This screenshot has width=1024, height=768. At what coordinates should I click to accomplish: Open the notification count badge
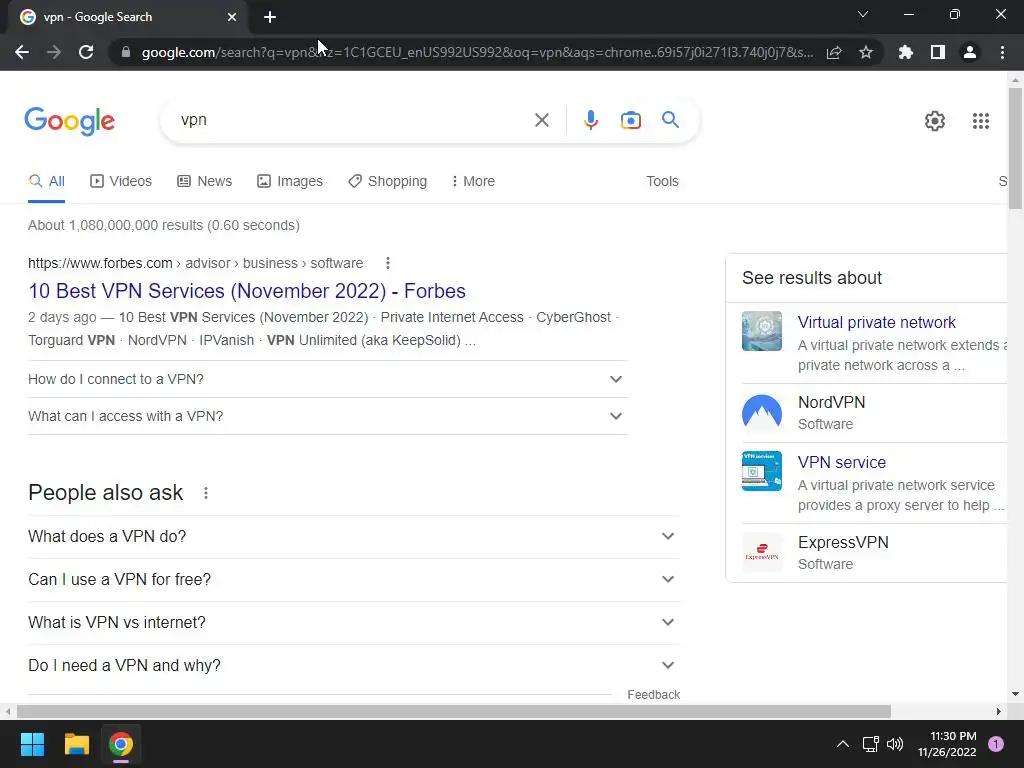pyautogui.click(x=996, y=744)
